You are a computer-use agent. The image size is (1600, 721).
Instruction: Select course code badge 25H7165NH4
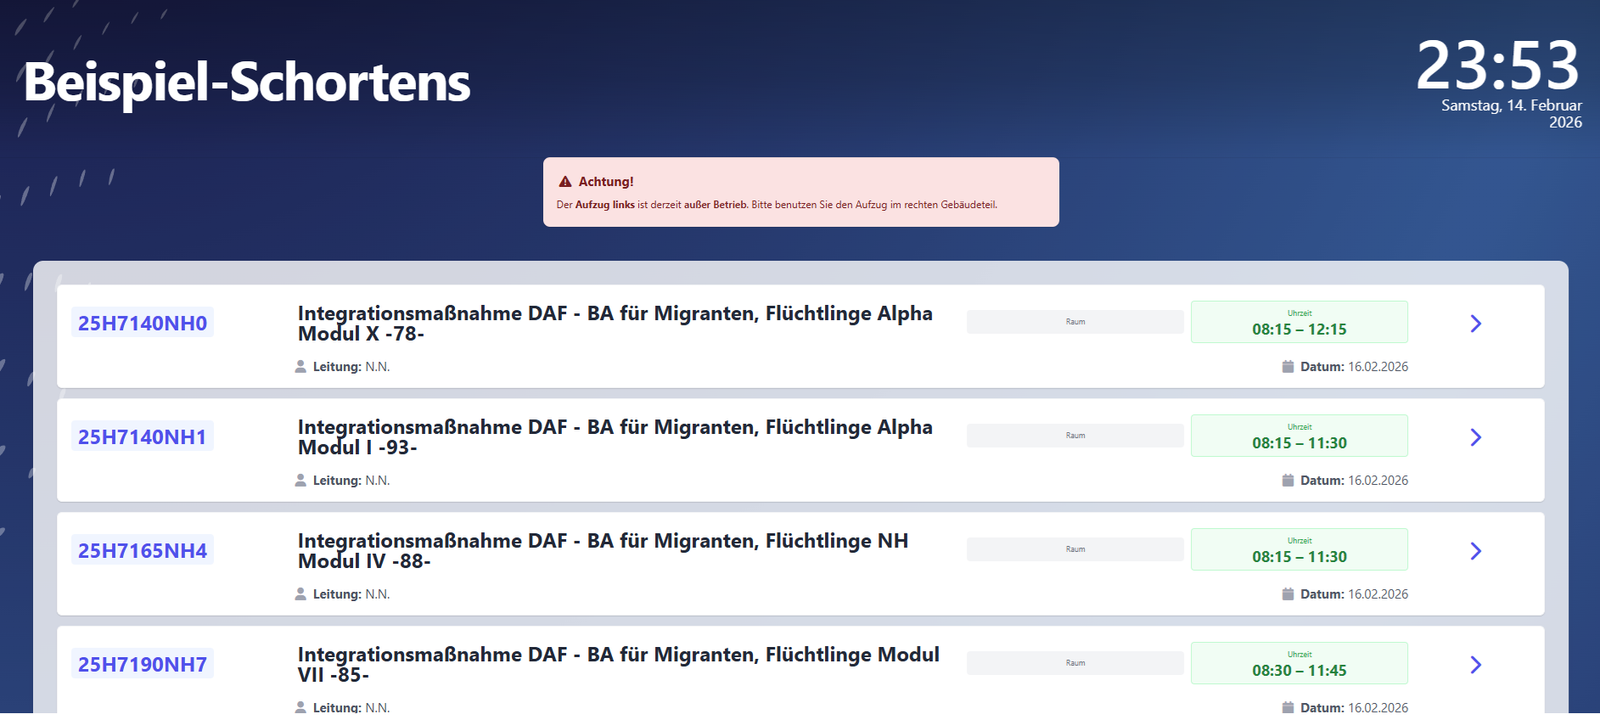click(142, 551)
